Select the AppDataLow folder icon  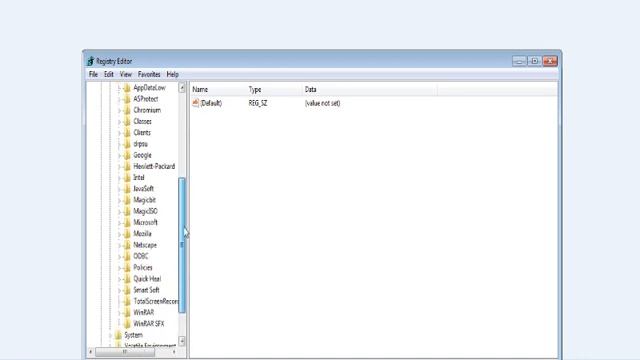[x=127, y=88]
